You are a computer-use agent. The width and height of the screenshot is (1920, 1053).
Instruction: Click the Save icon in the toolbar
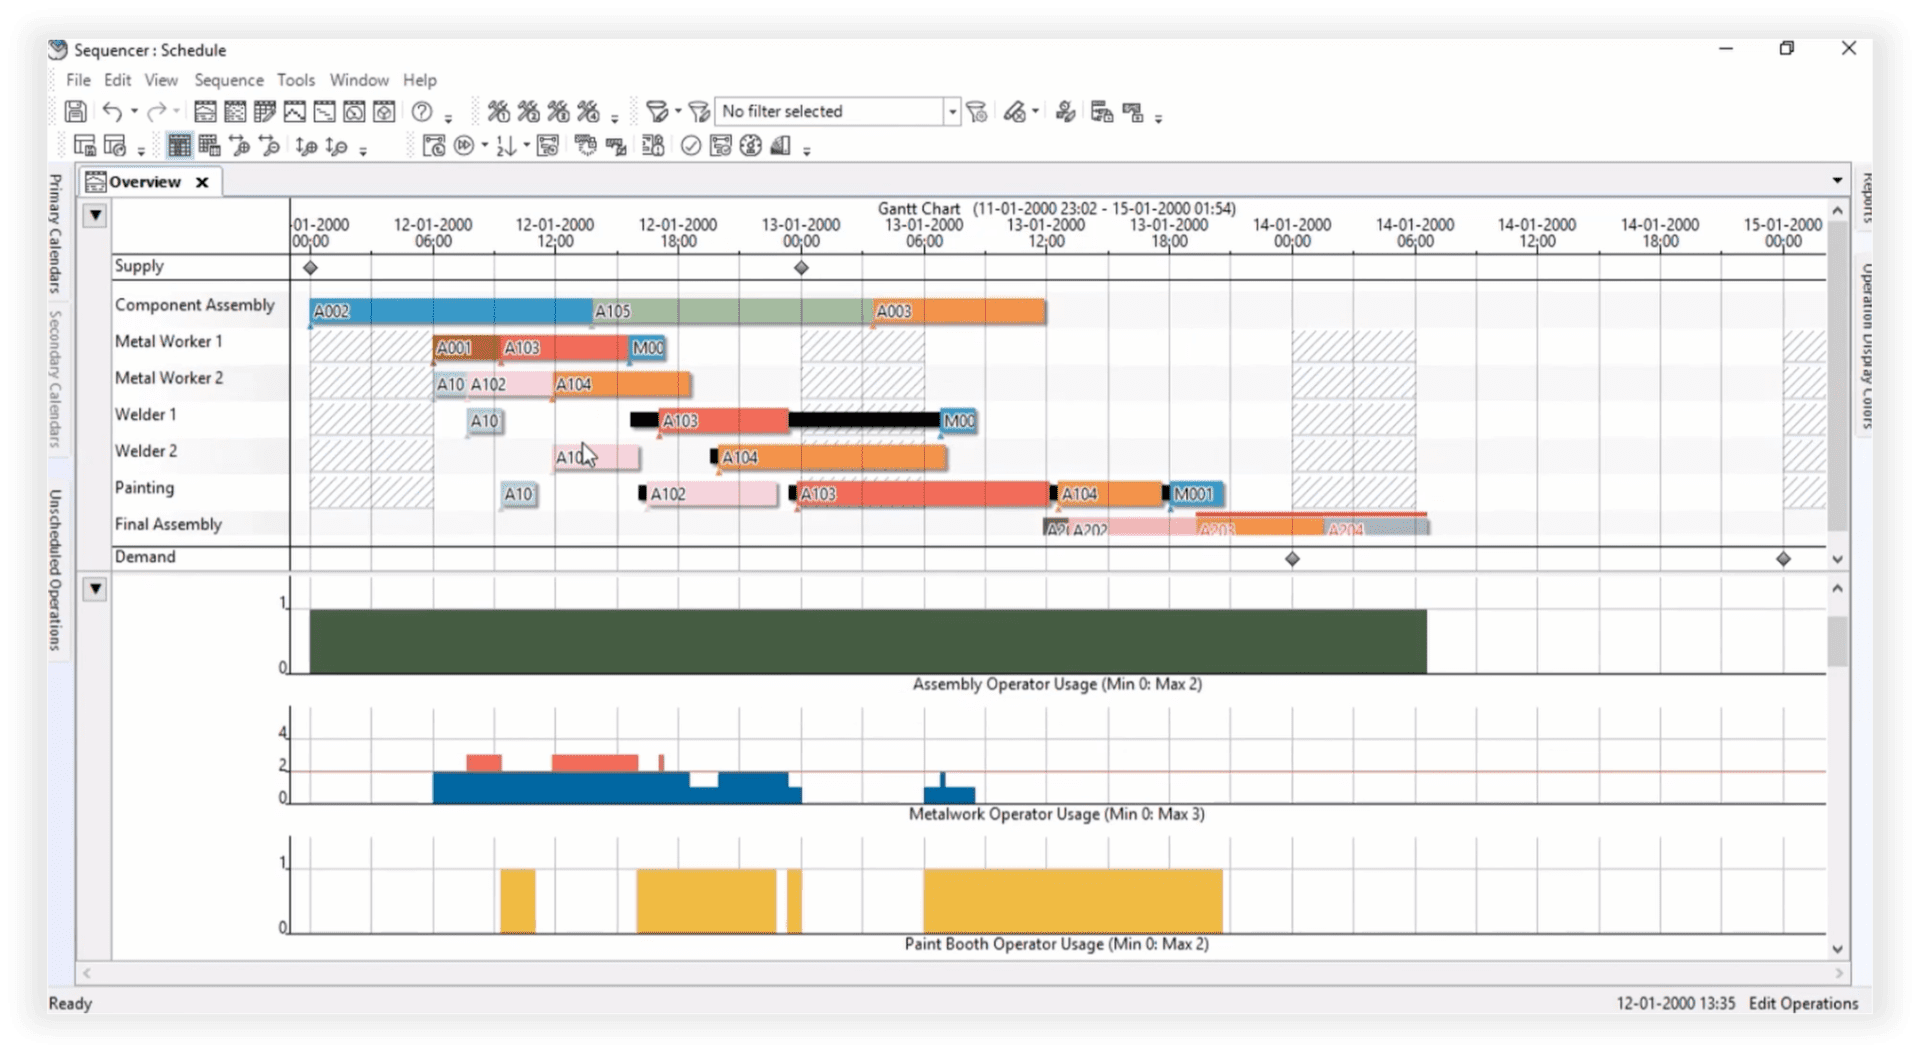click(75, 112)
